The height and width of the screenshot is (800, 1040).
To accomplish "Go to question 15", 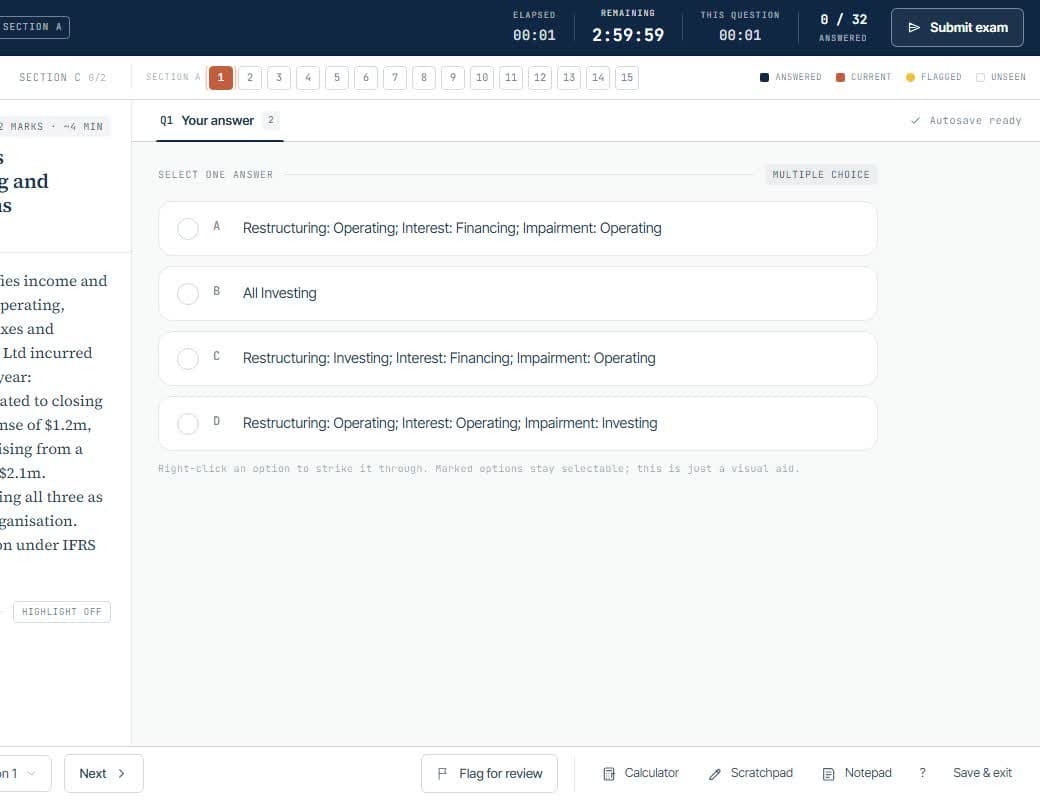I will (x=627, y=78).
